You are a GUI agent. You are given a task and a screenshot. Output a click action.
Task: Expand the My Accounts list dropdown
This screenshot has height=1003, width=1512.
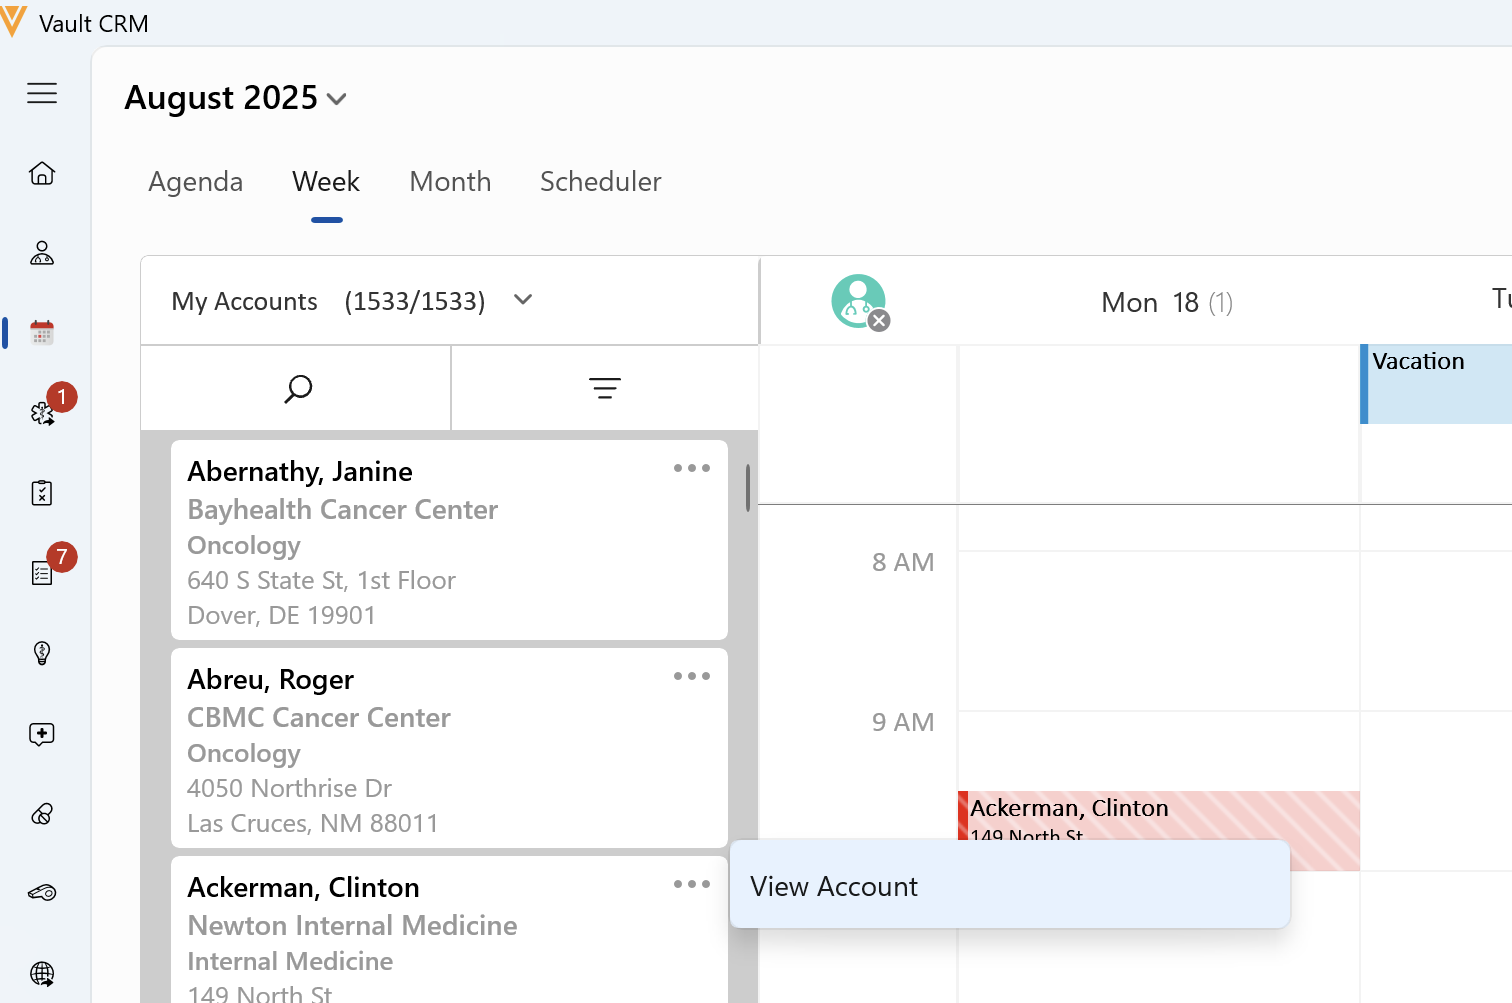coord(523,300)
